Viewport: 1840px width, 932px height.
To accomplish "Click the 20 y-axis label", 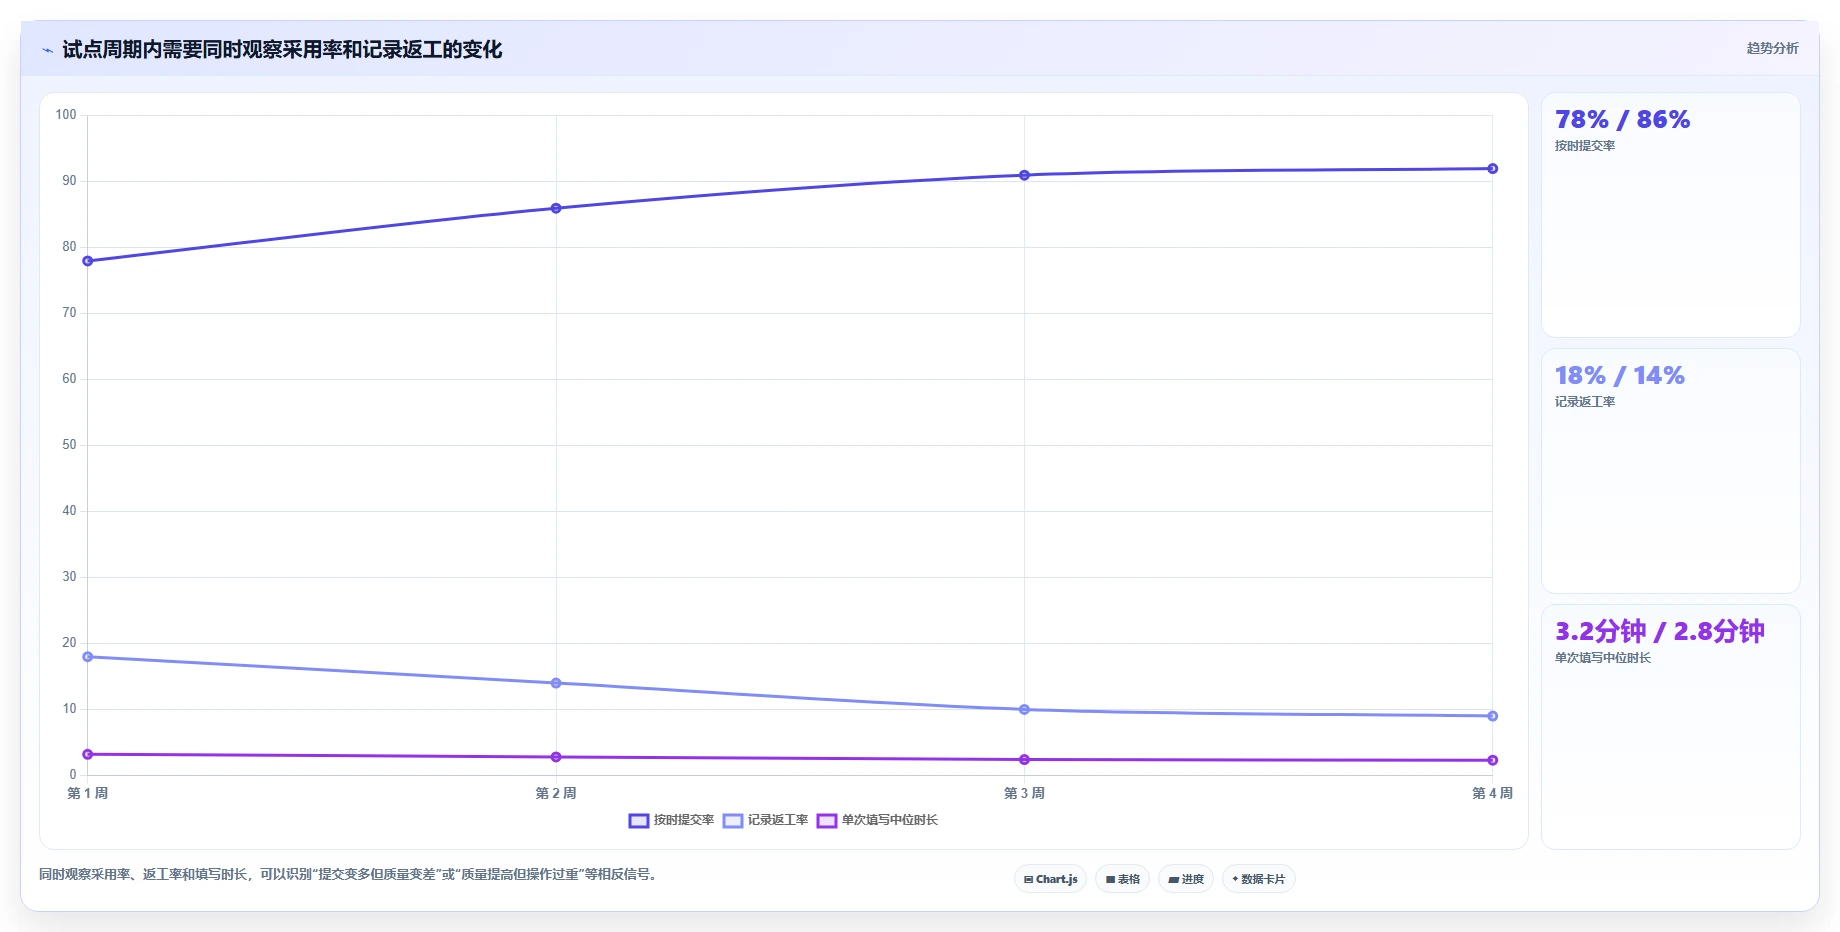I will pos(69,643).
